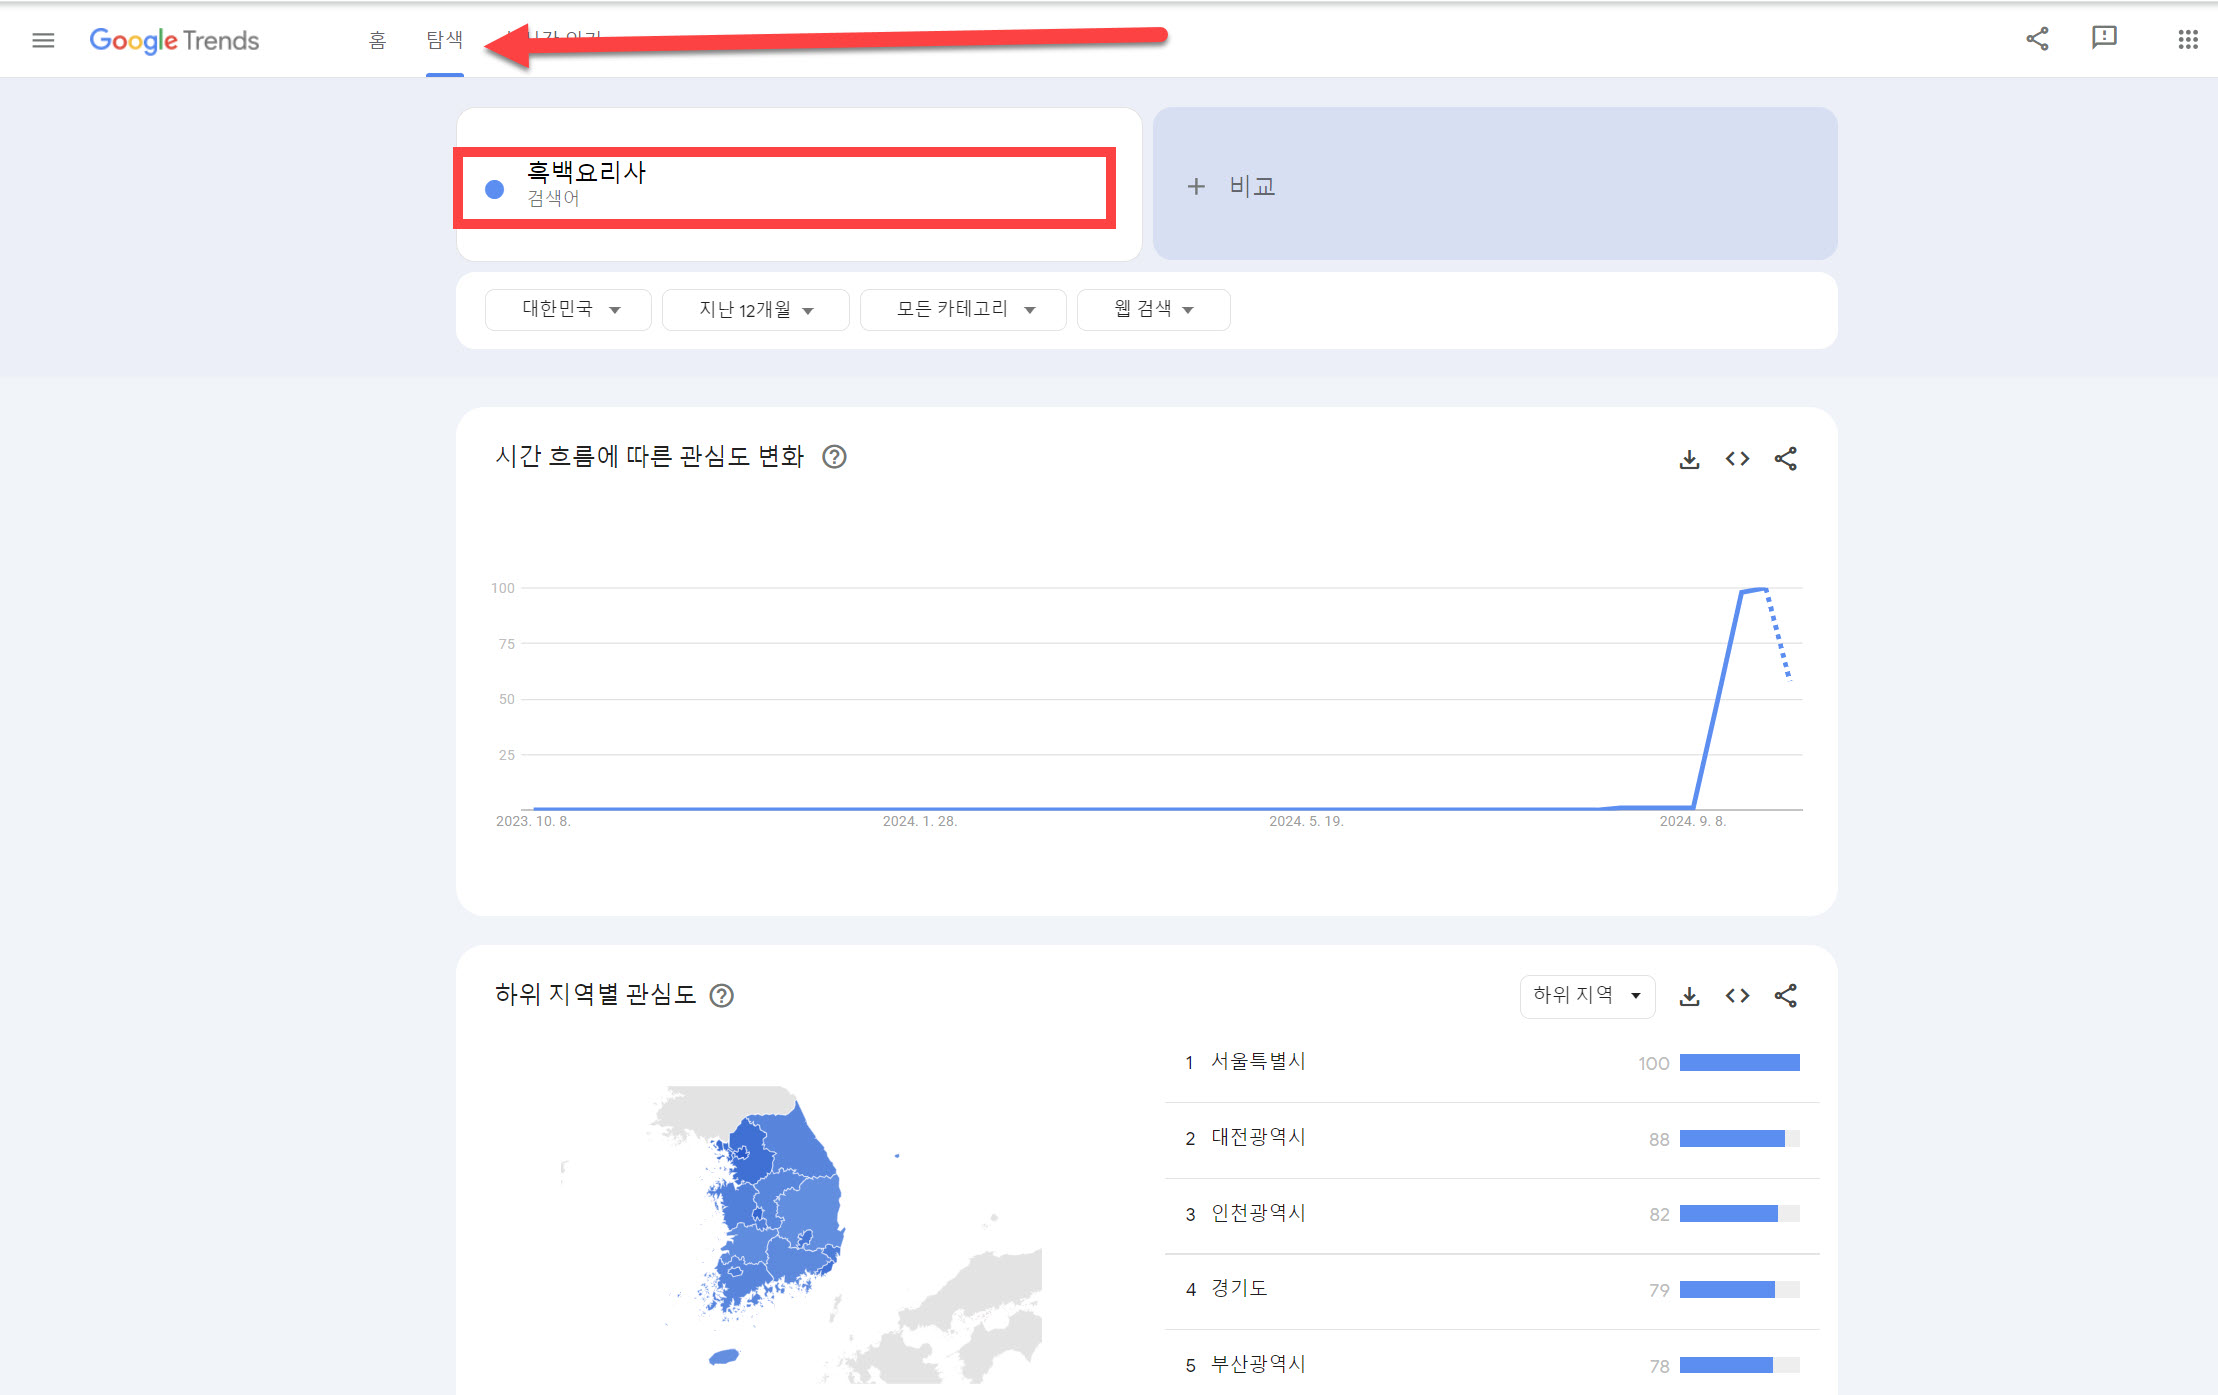Click the top-right share icon
The width and height of the screenshot is (2218, 1395).
[x=2037, y=39]
